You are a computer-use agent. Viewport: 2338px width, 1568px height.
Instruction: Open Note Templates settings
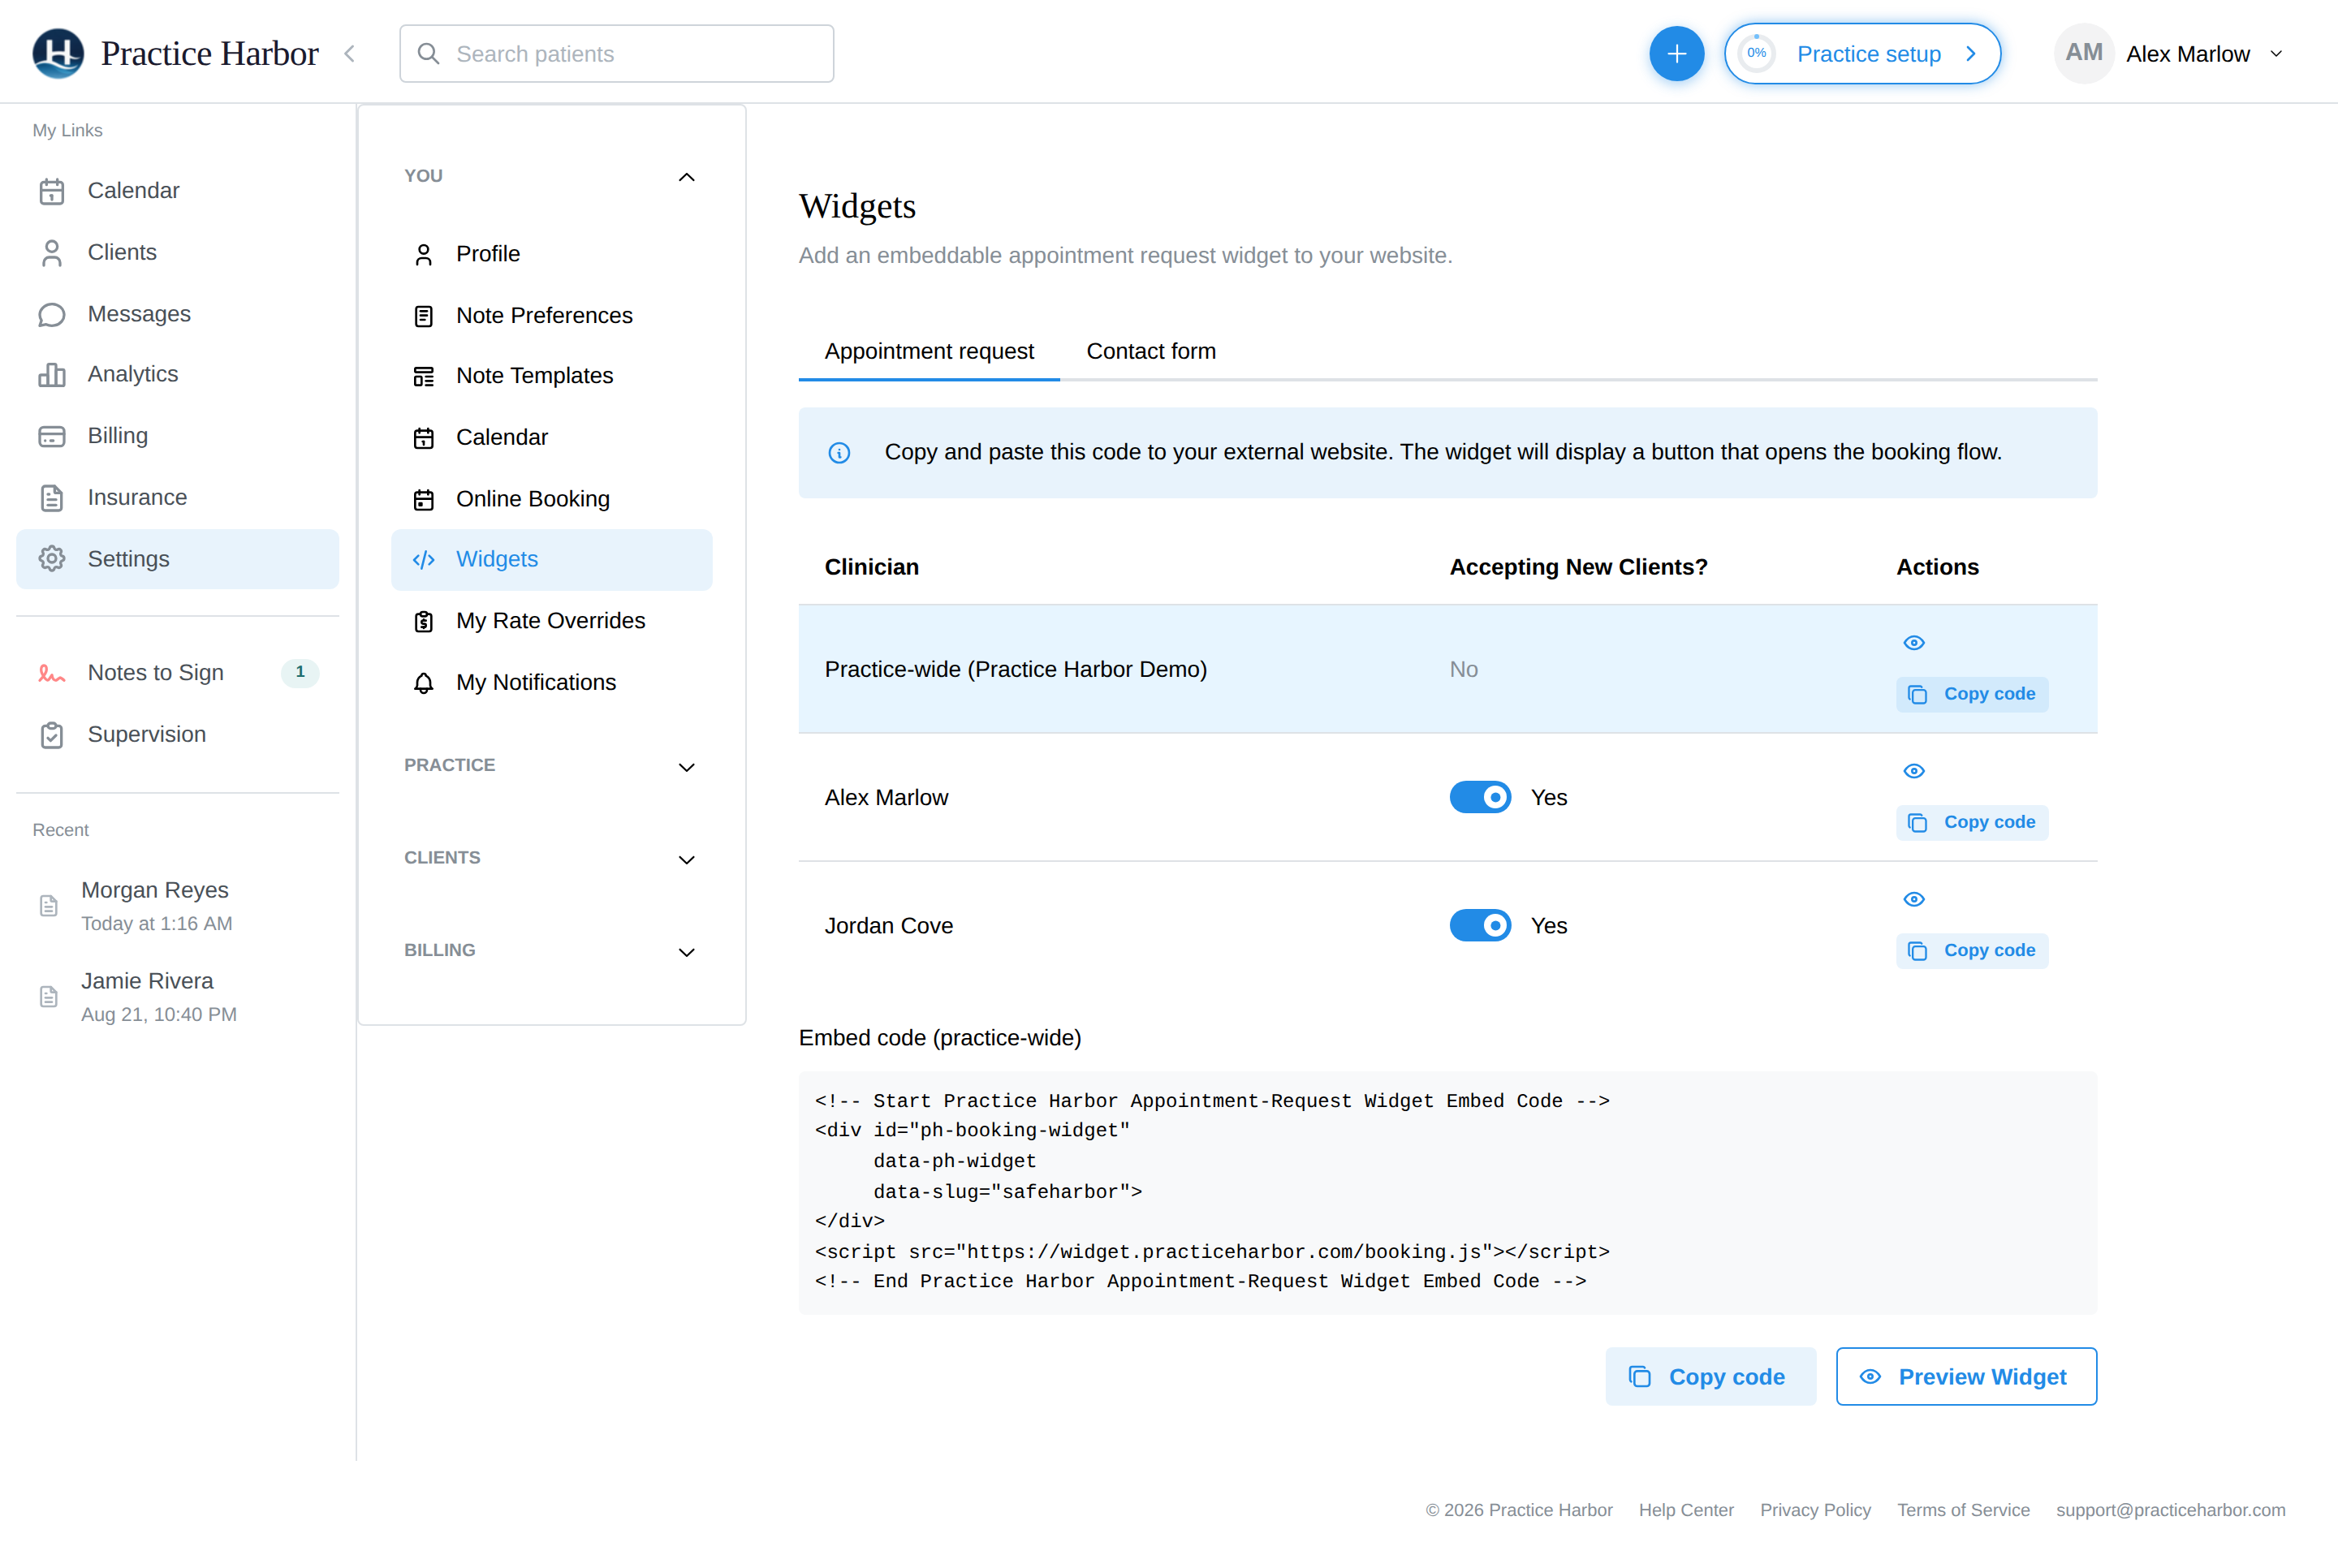coord(551,376)
